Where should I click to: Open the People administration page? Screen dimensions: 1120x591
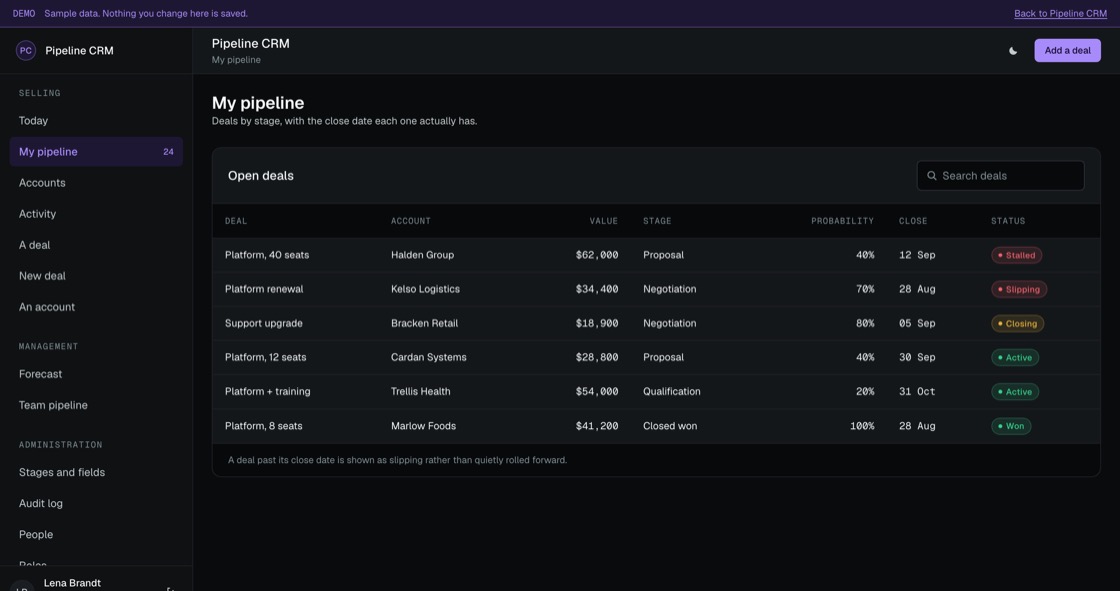click(96, 535)
